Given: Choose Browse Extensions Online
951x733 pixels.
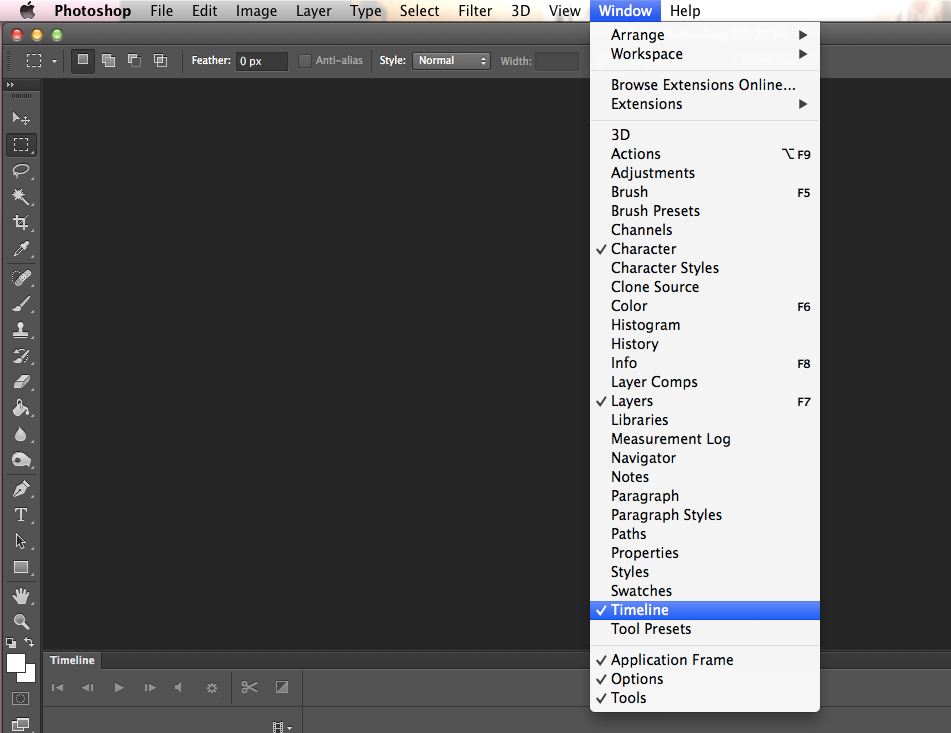Looking at the screenshot, I should (705, 85).
